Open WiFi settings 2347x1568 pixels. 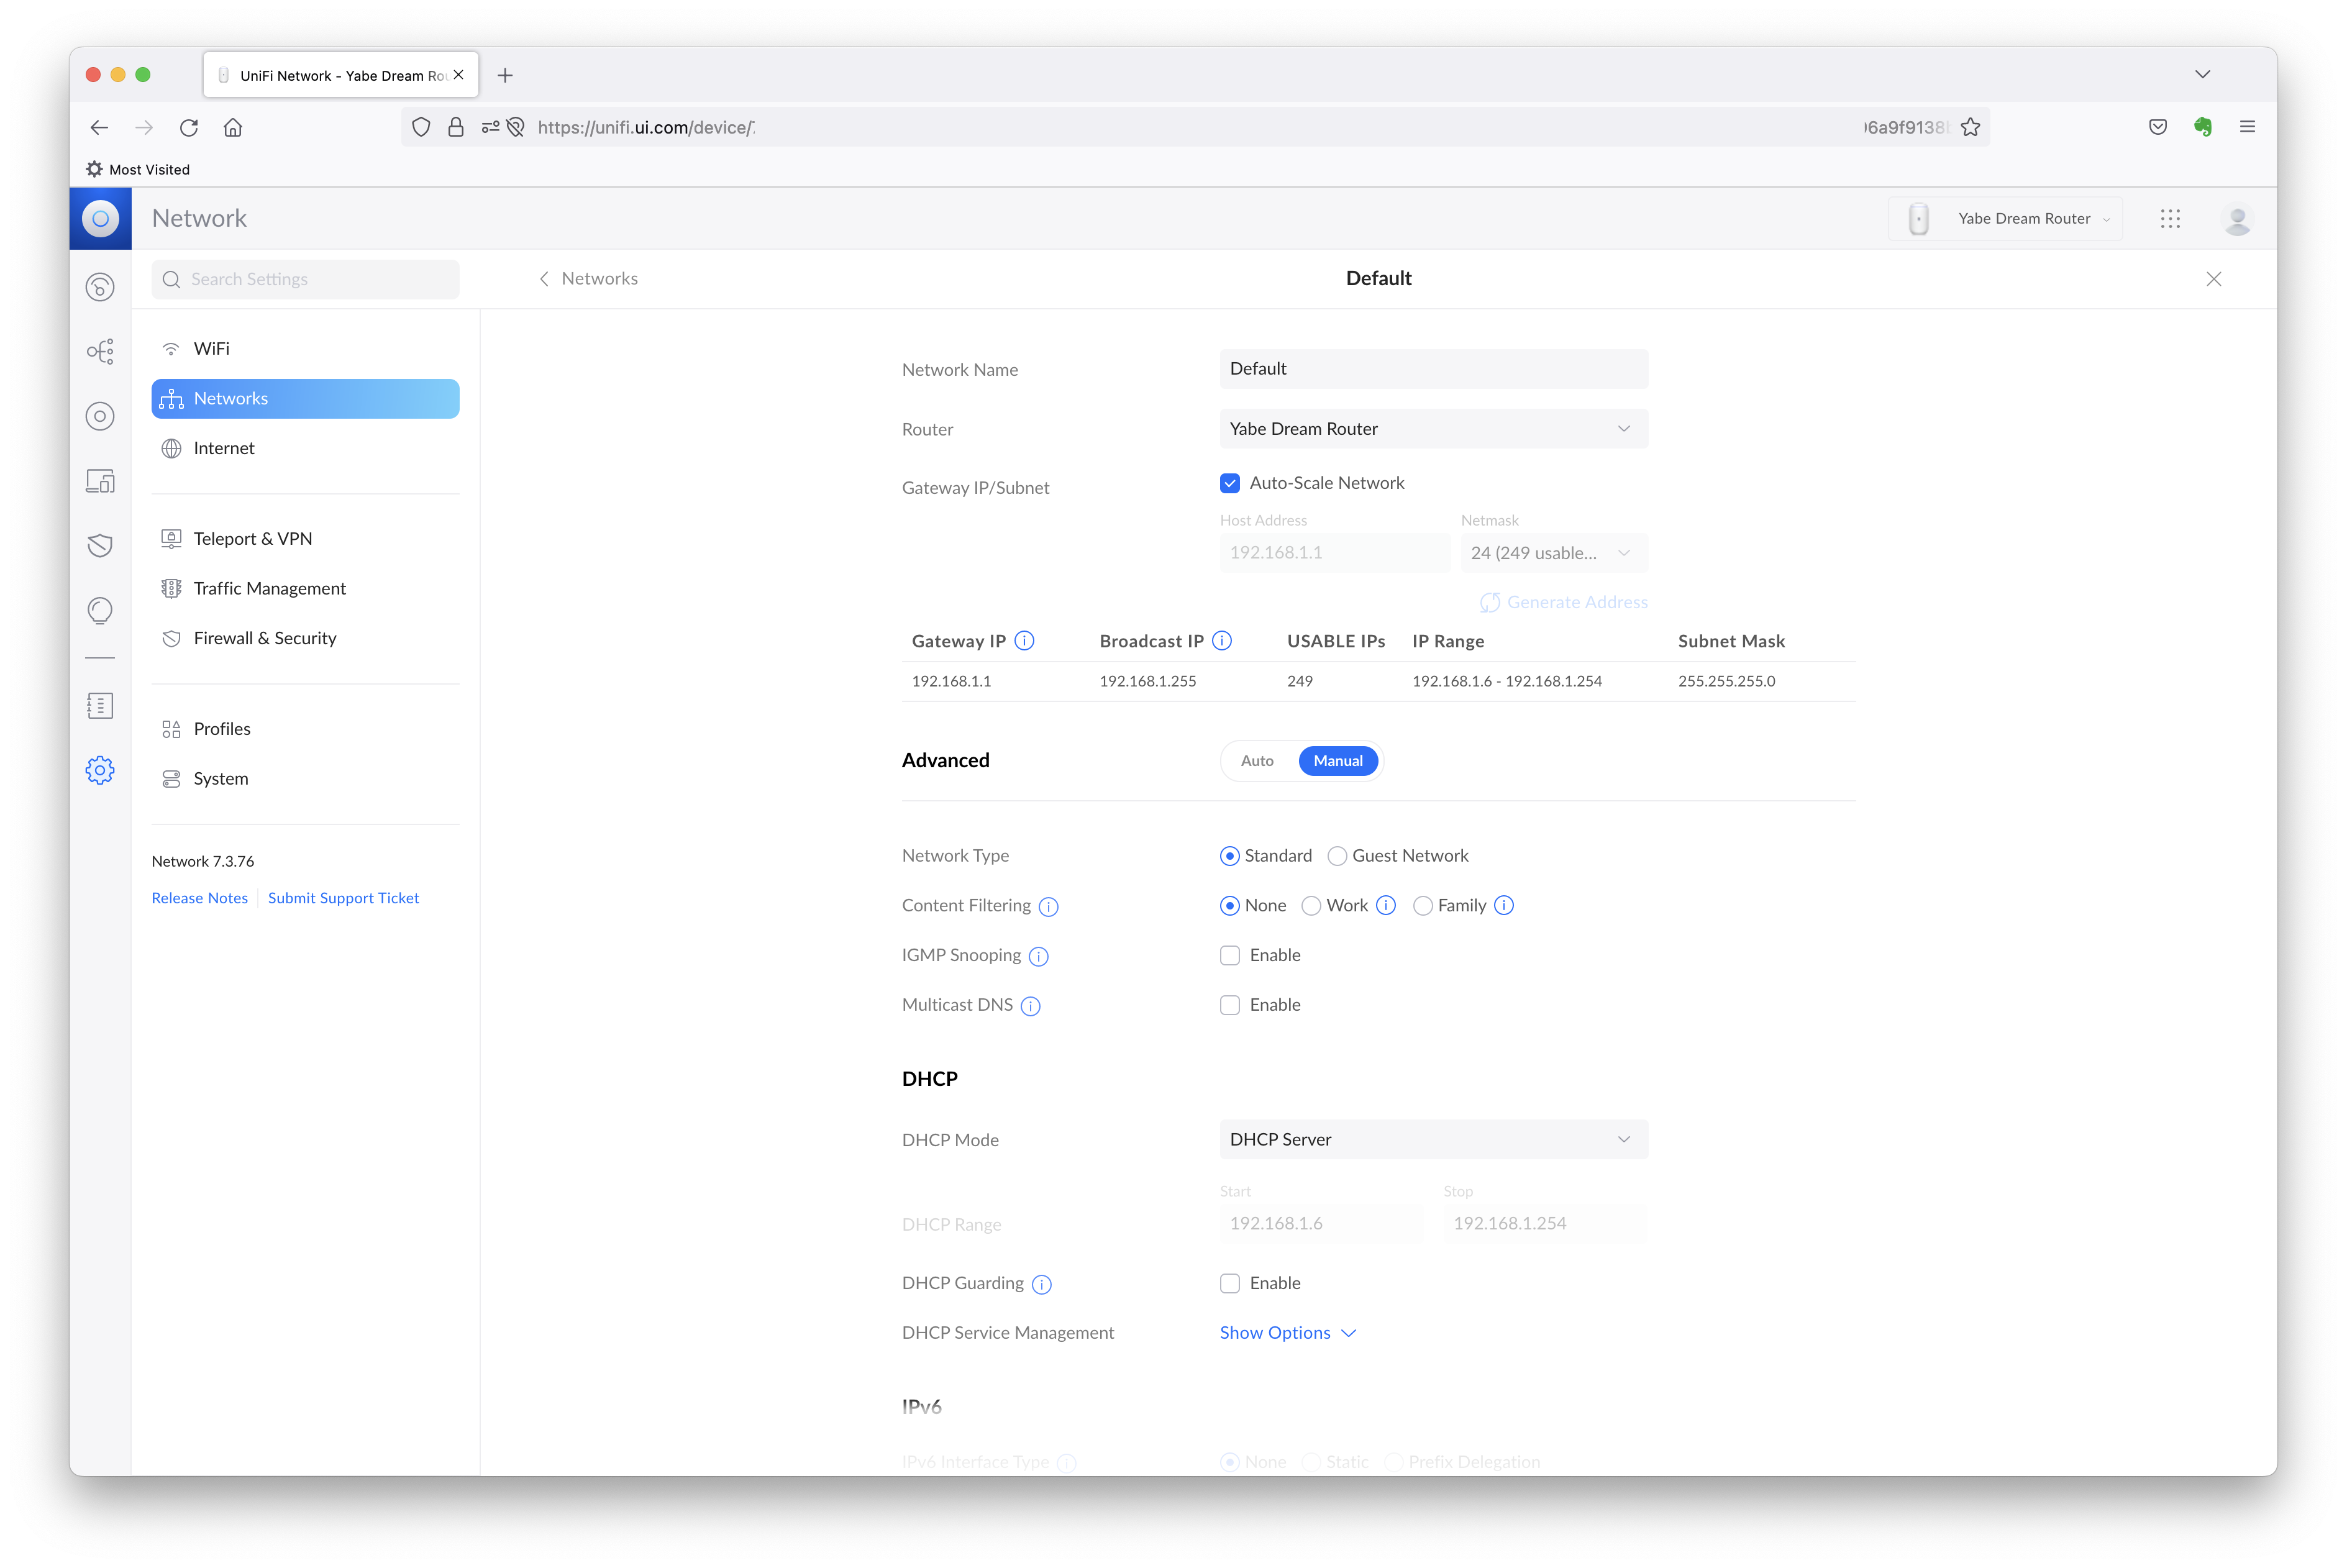(305, 349)
